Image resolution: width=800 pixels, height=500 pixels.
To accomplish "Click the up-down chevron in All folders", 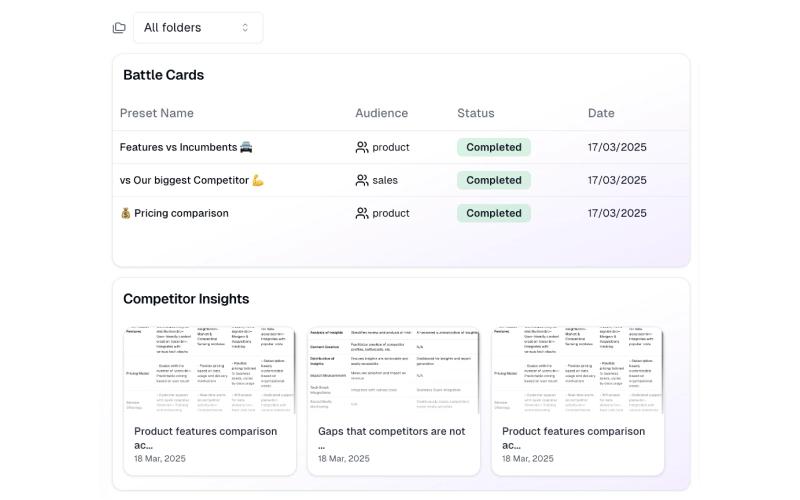I will tap(245, 28).
